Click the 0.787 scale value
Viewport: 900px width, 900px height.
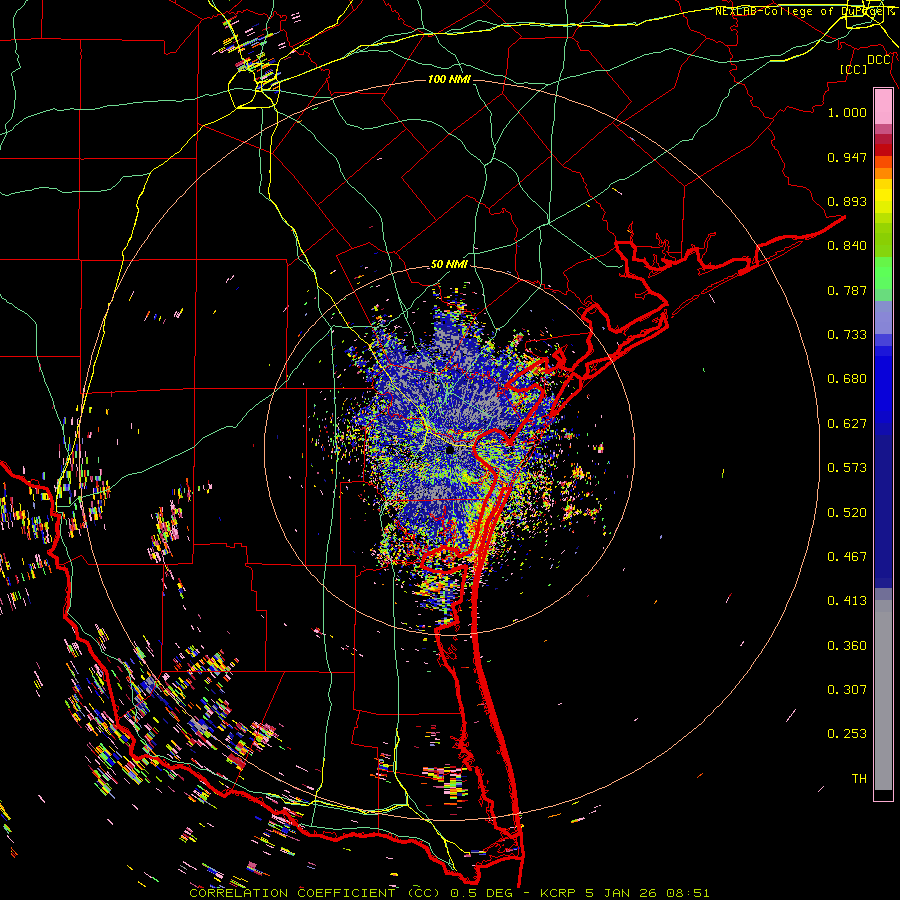tap(847, 290)
